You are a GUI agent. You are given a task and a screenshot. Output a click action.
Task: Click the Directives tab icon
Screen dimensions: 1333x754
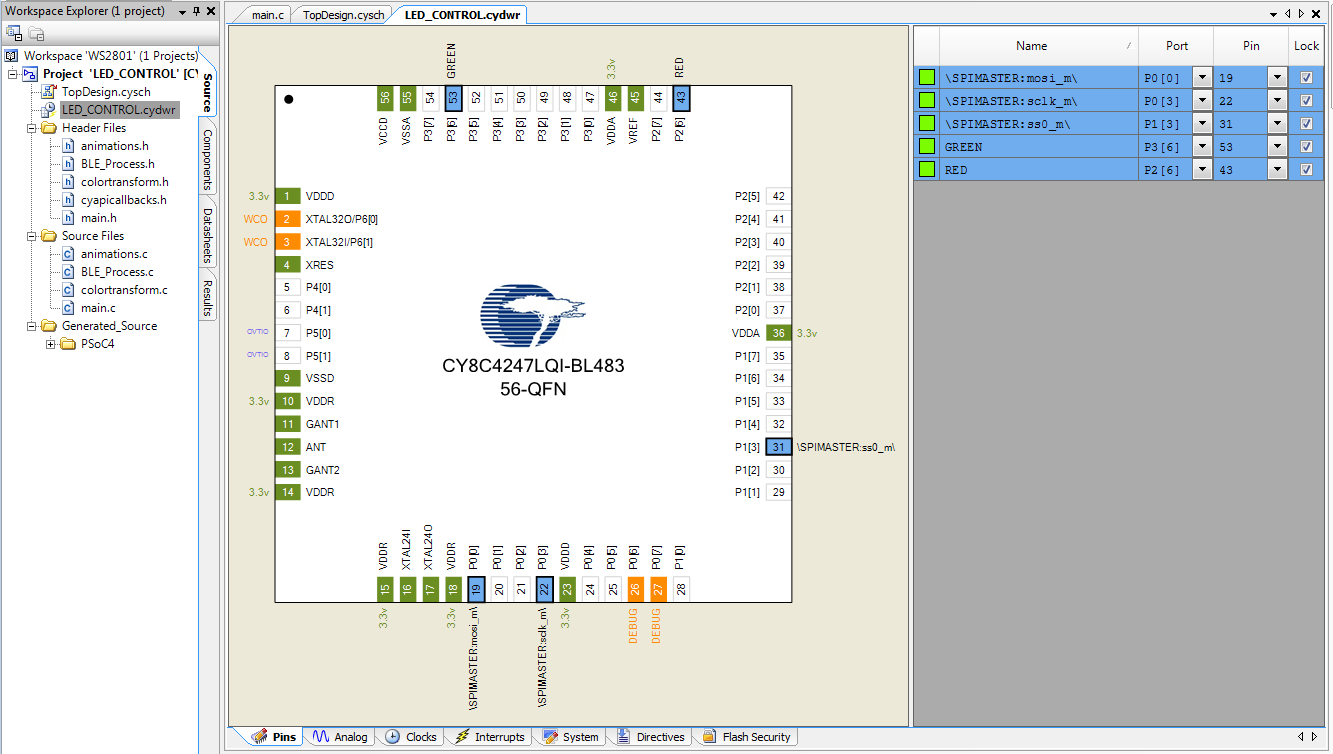[623, 737]
